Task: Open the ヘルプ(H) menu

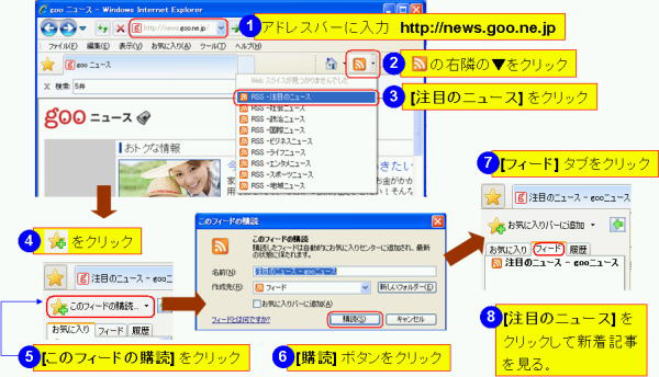Action: point(248,46)
